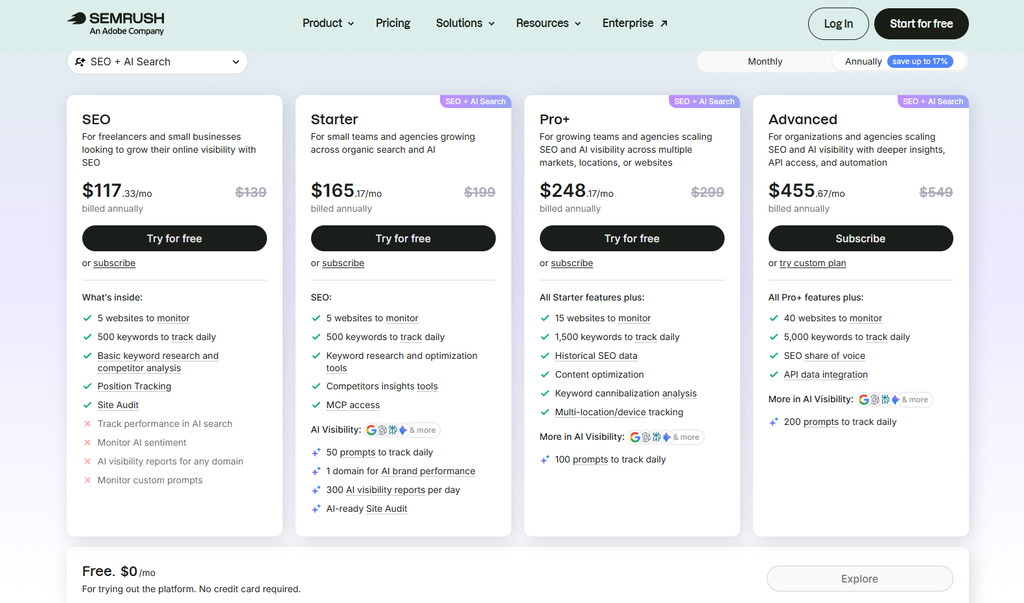Click 5,000 keywords to track daily
The height and width of the screenshot is (603, 1024).
point(846,337)
